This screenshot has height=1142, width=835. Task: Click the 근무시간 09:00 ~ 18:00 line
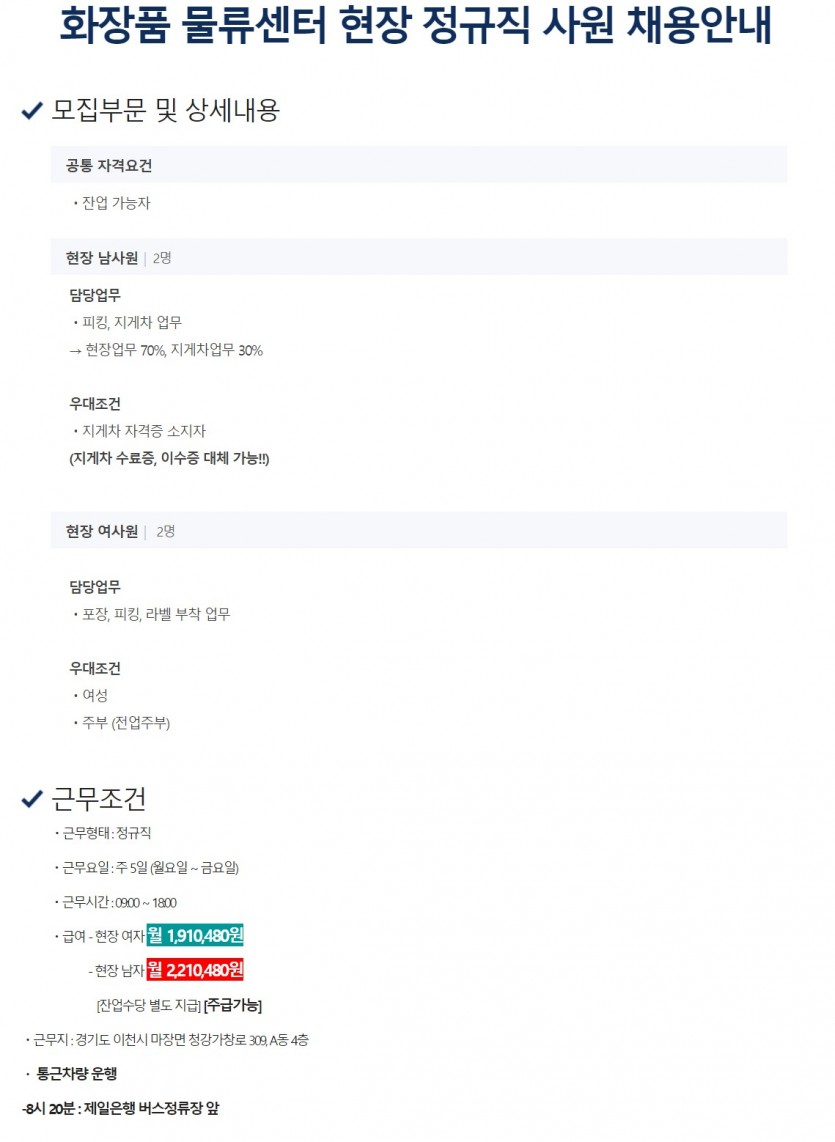coord(115,902)
